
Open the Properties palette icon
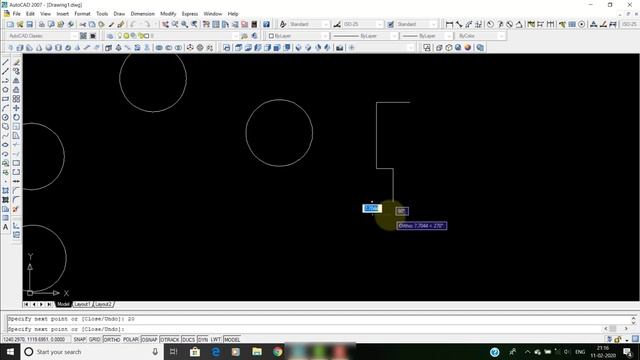[207, 24]
